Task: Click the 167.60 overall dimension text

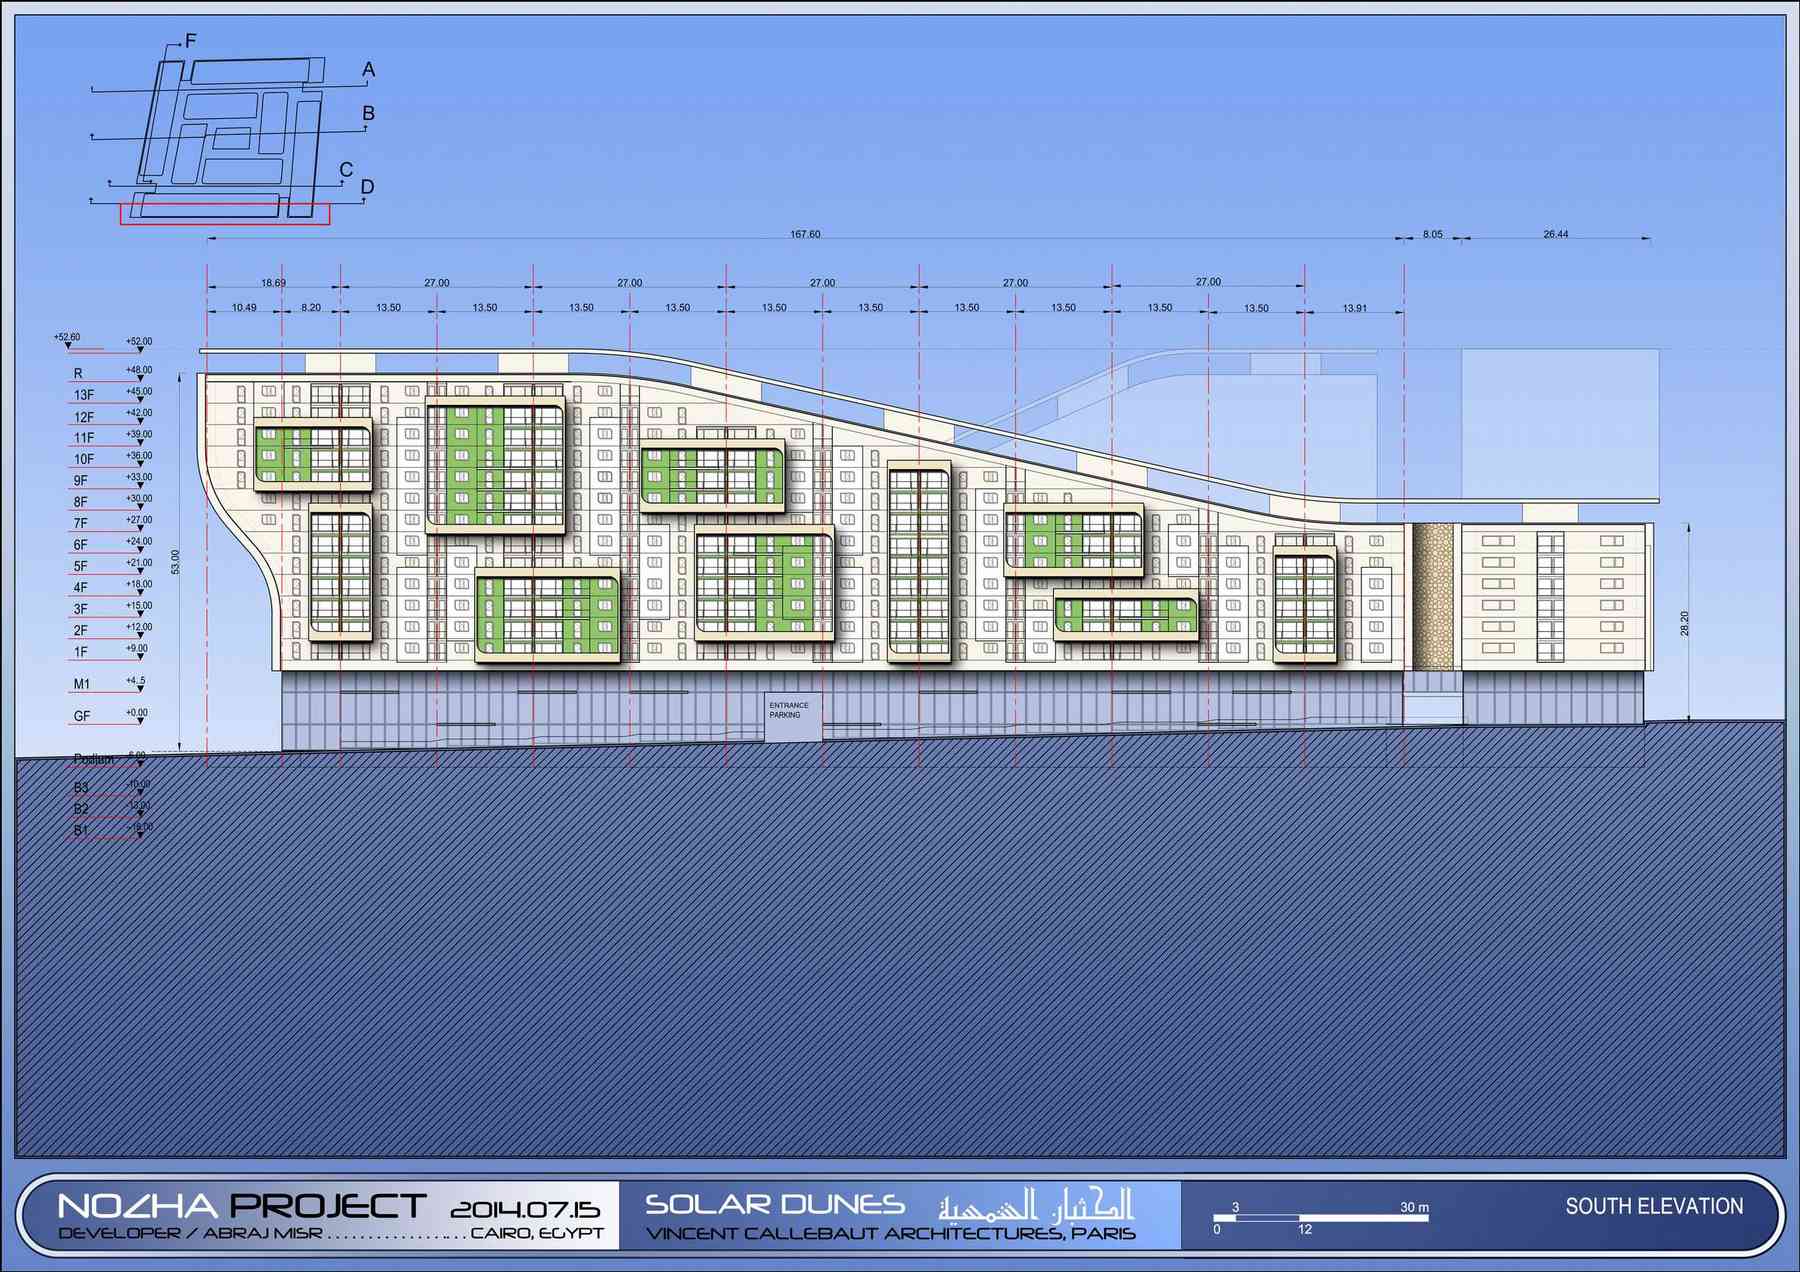Action: point(805,234)
